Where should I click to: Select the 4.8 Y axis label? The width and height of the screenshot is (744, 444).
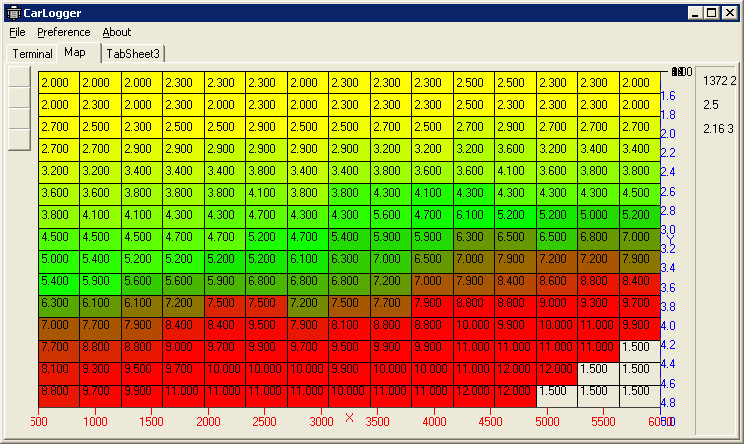tap(668, 403)
